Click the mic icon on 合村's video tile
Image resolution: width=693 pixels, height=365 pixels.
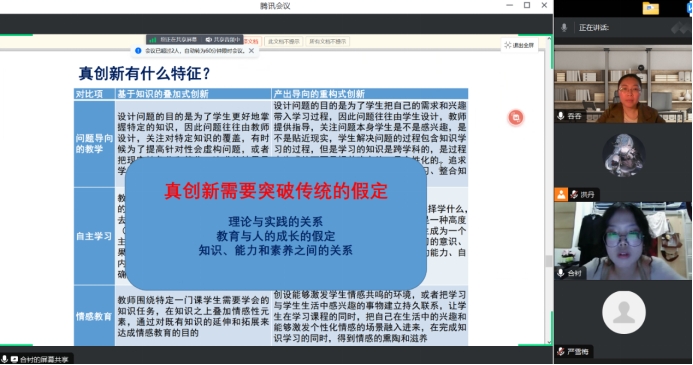point(561,273)
